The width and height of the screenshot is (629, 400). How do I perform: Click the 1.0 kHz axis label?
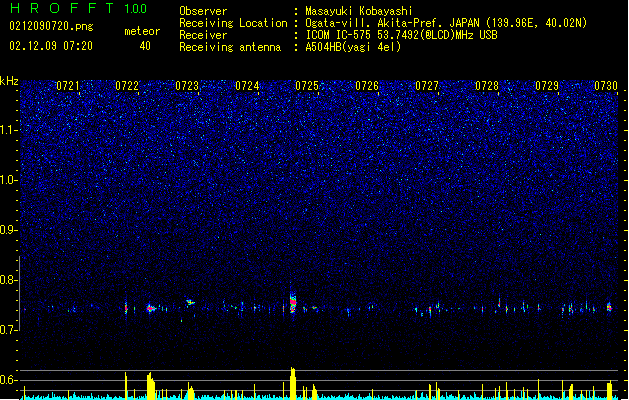pyautogui.click(x=9, y=180)
